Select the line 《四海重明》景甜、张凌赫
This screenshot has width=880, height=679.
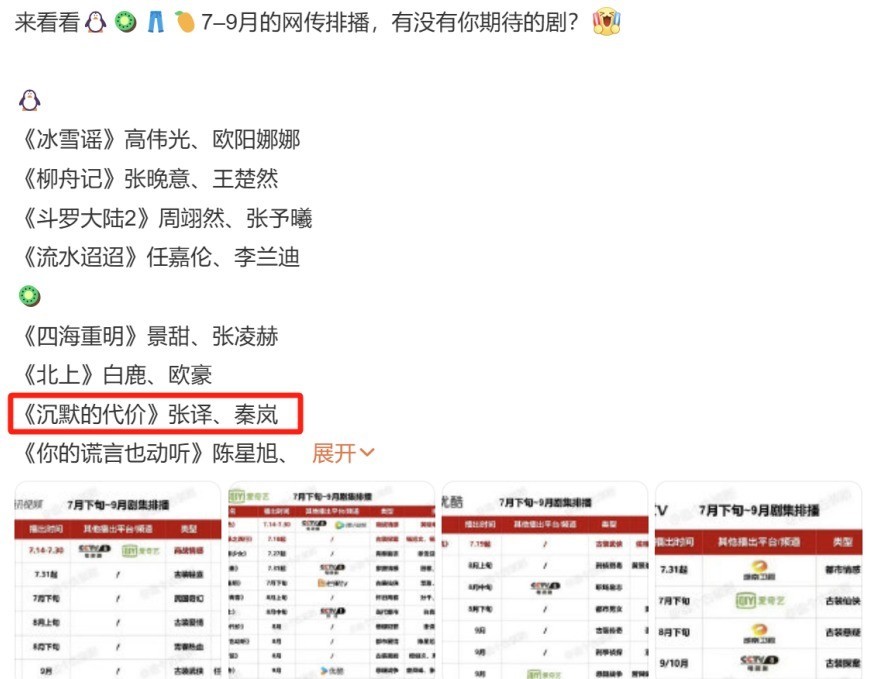(x=148, y=336)
